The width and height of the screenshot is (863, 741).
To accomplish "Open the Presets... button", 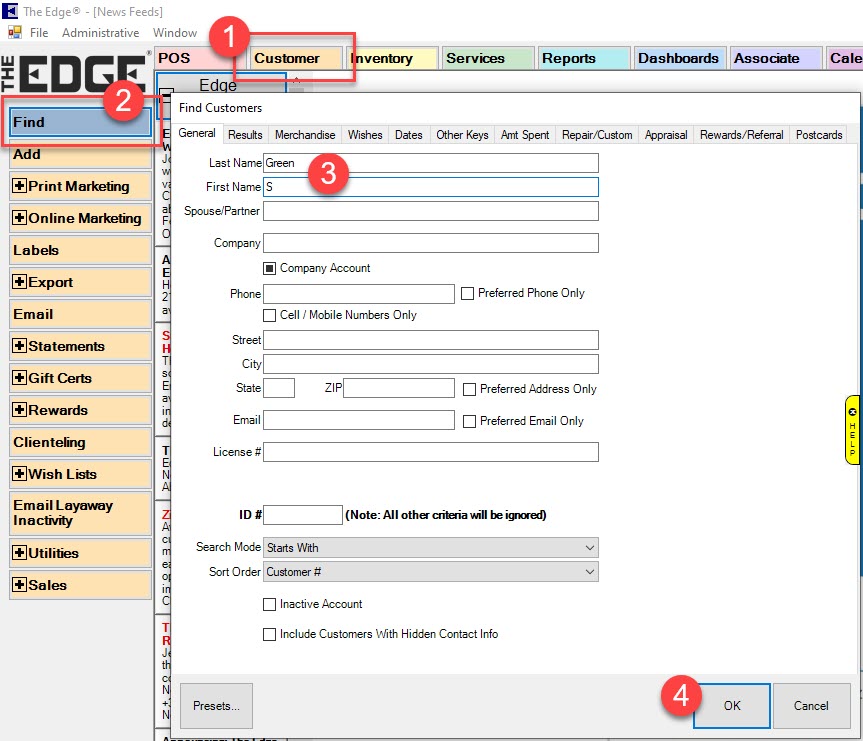I will pyautogui.click(x=216, y=706).
